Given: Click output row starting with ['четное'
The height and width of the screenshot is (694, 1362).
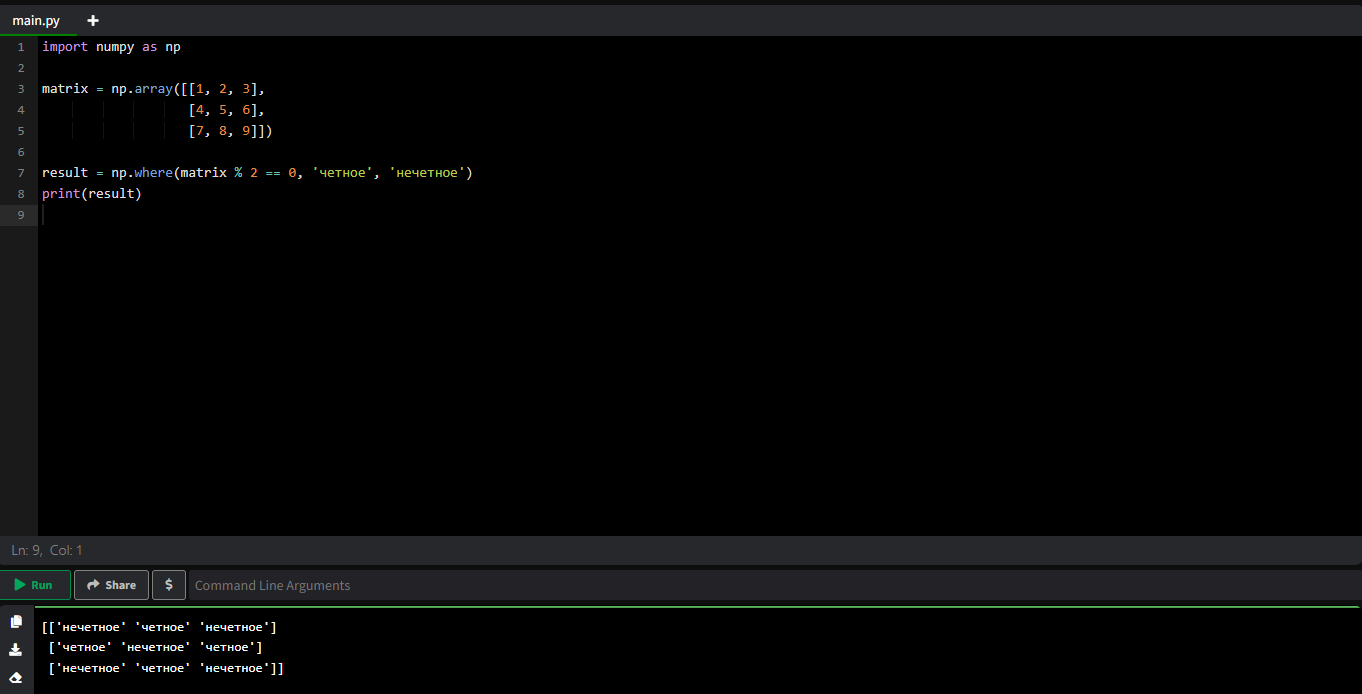Looking at the screenshot, I should (x=155, y=647).
